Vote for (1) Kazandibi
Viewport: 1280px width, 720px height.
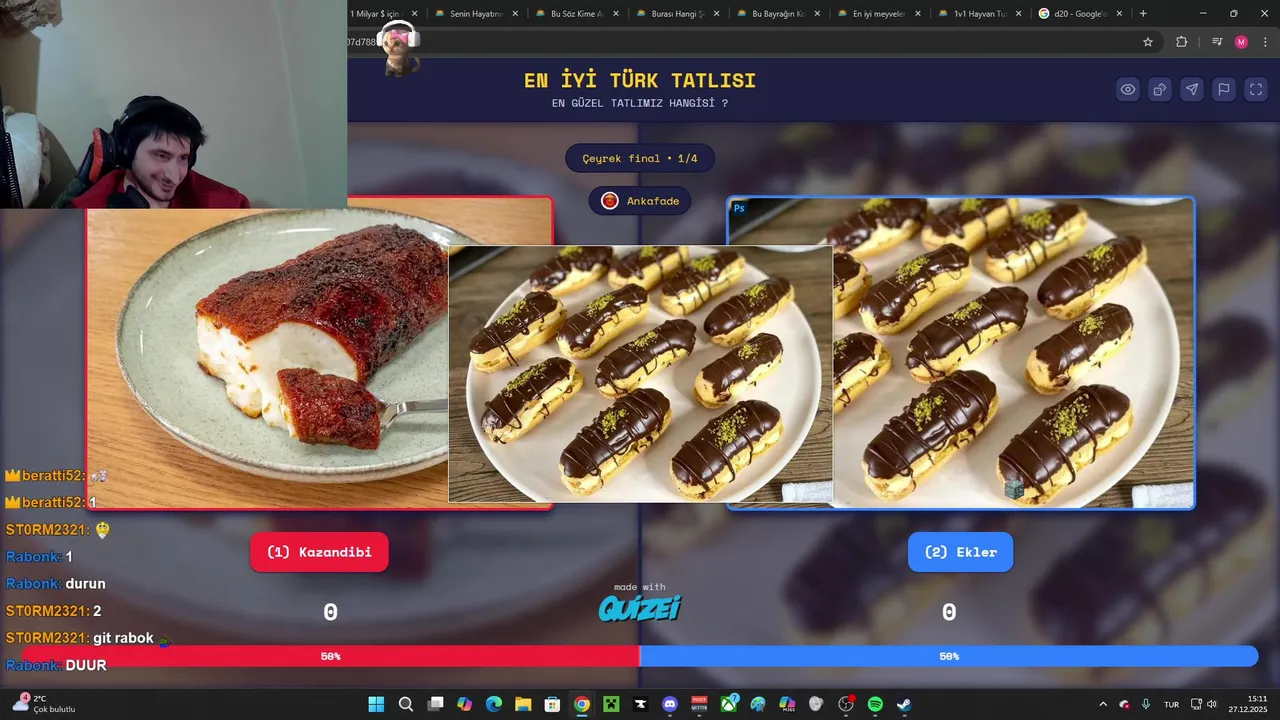pyautogui.click(x=319, y=552)
